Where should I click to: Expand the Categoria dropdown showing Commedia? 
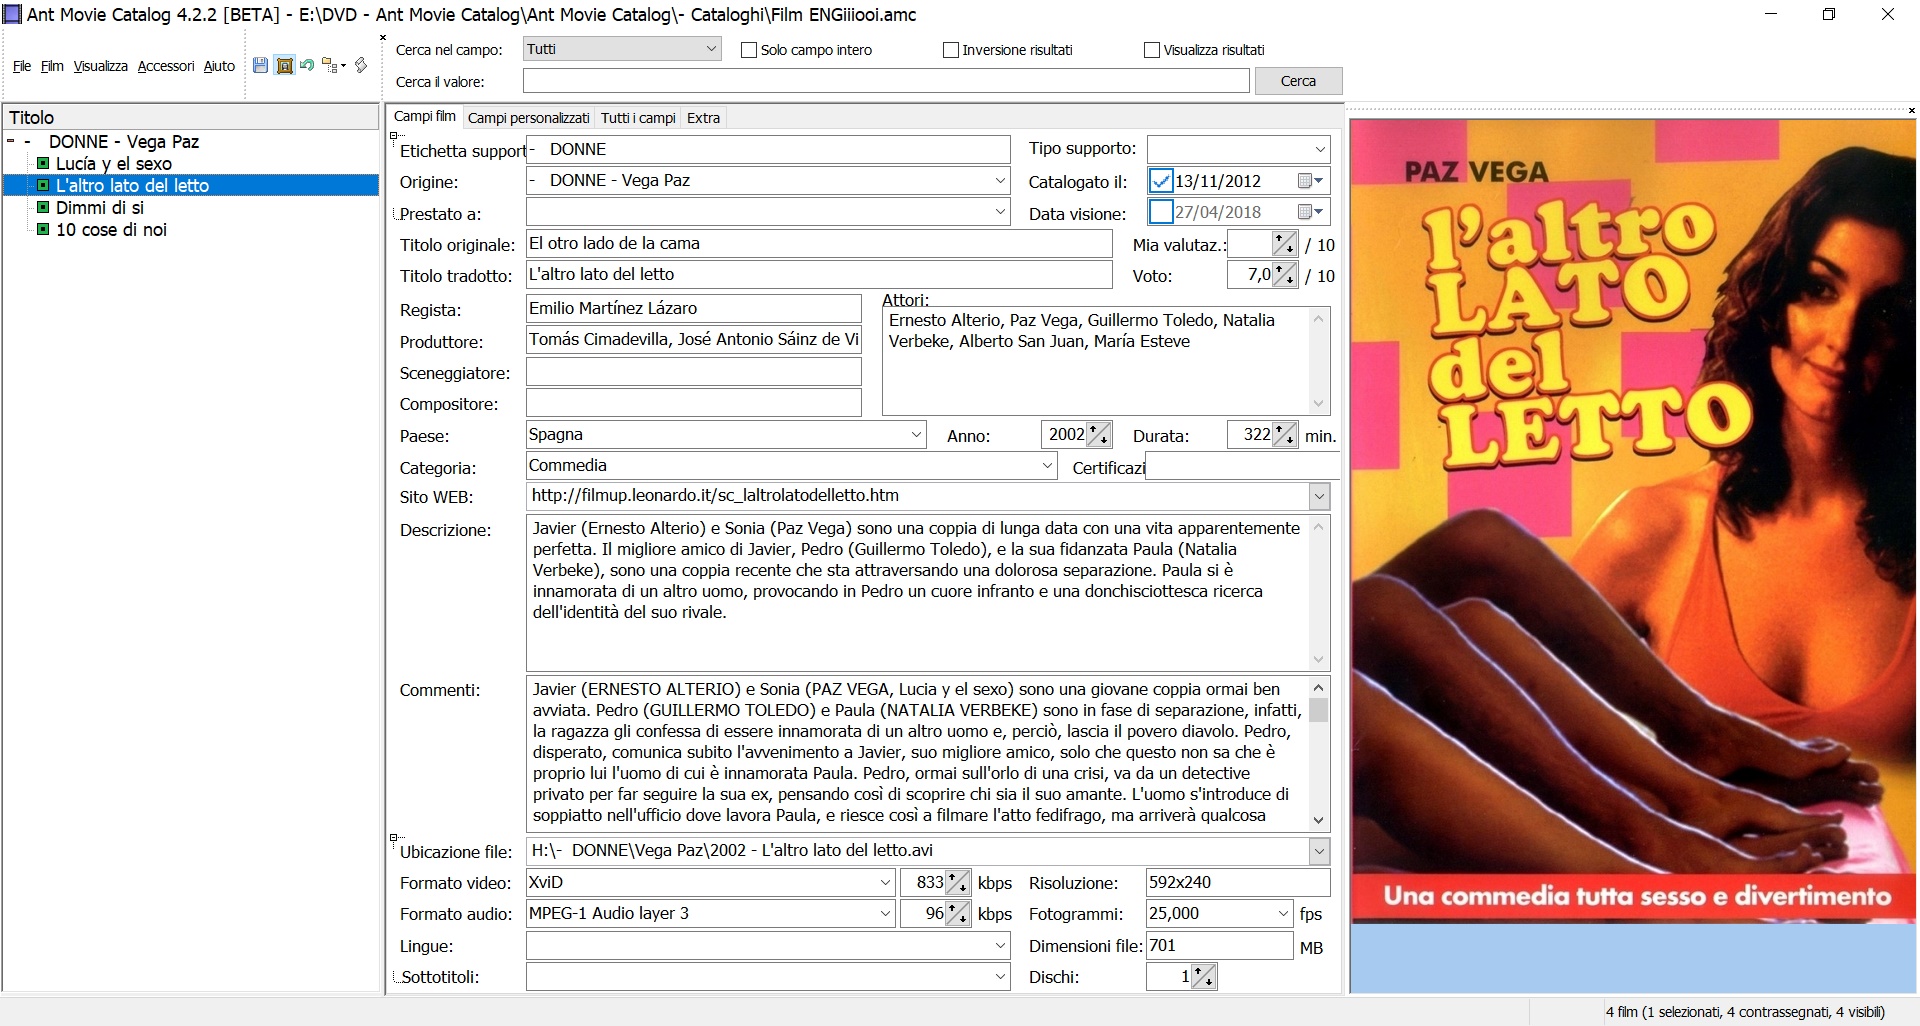pyautogui.click(x=1047, y=466)
